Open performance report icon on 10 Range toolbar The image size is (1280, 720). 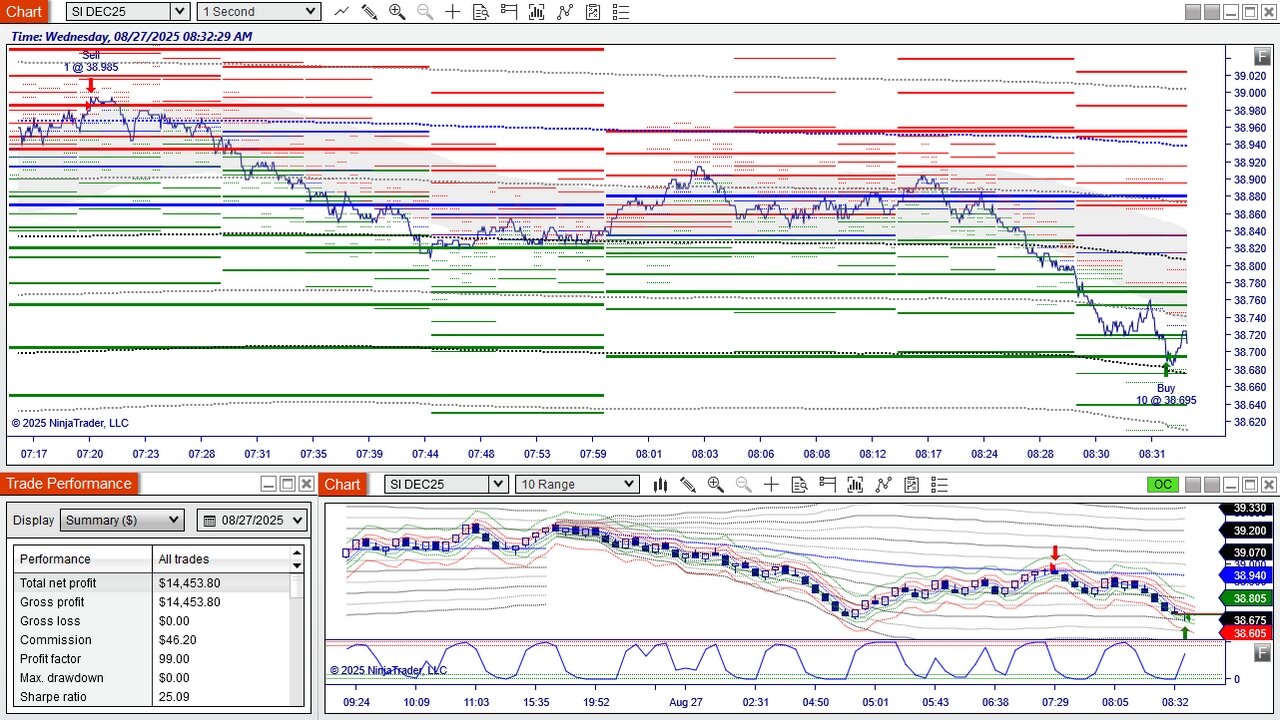coord(911,484)
